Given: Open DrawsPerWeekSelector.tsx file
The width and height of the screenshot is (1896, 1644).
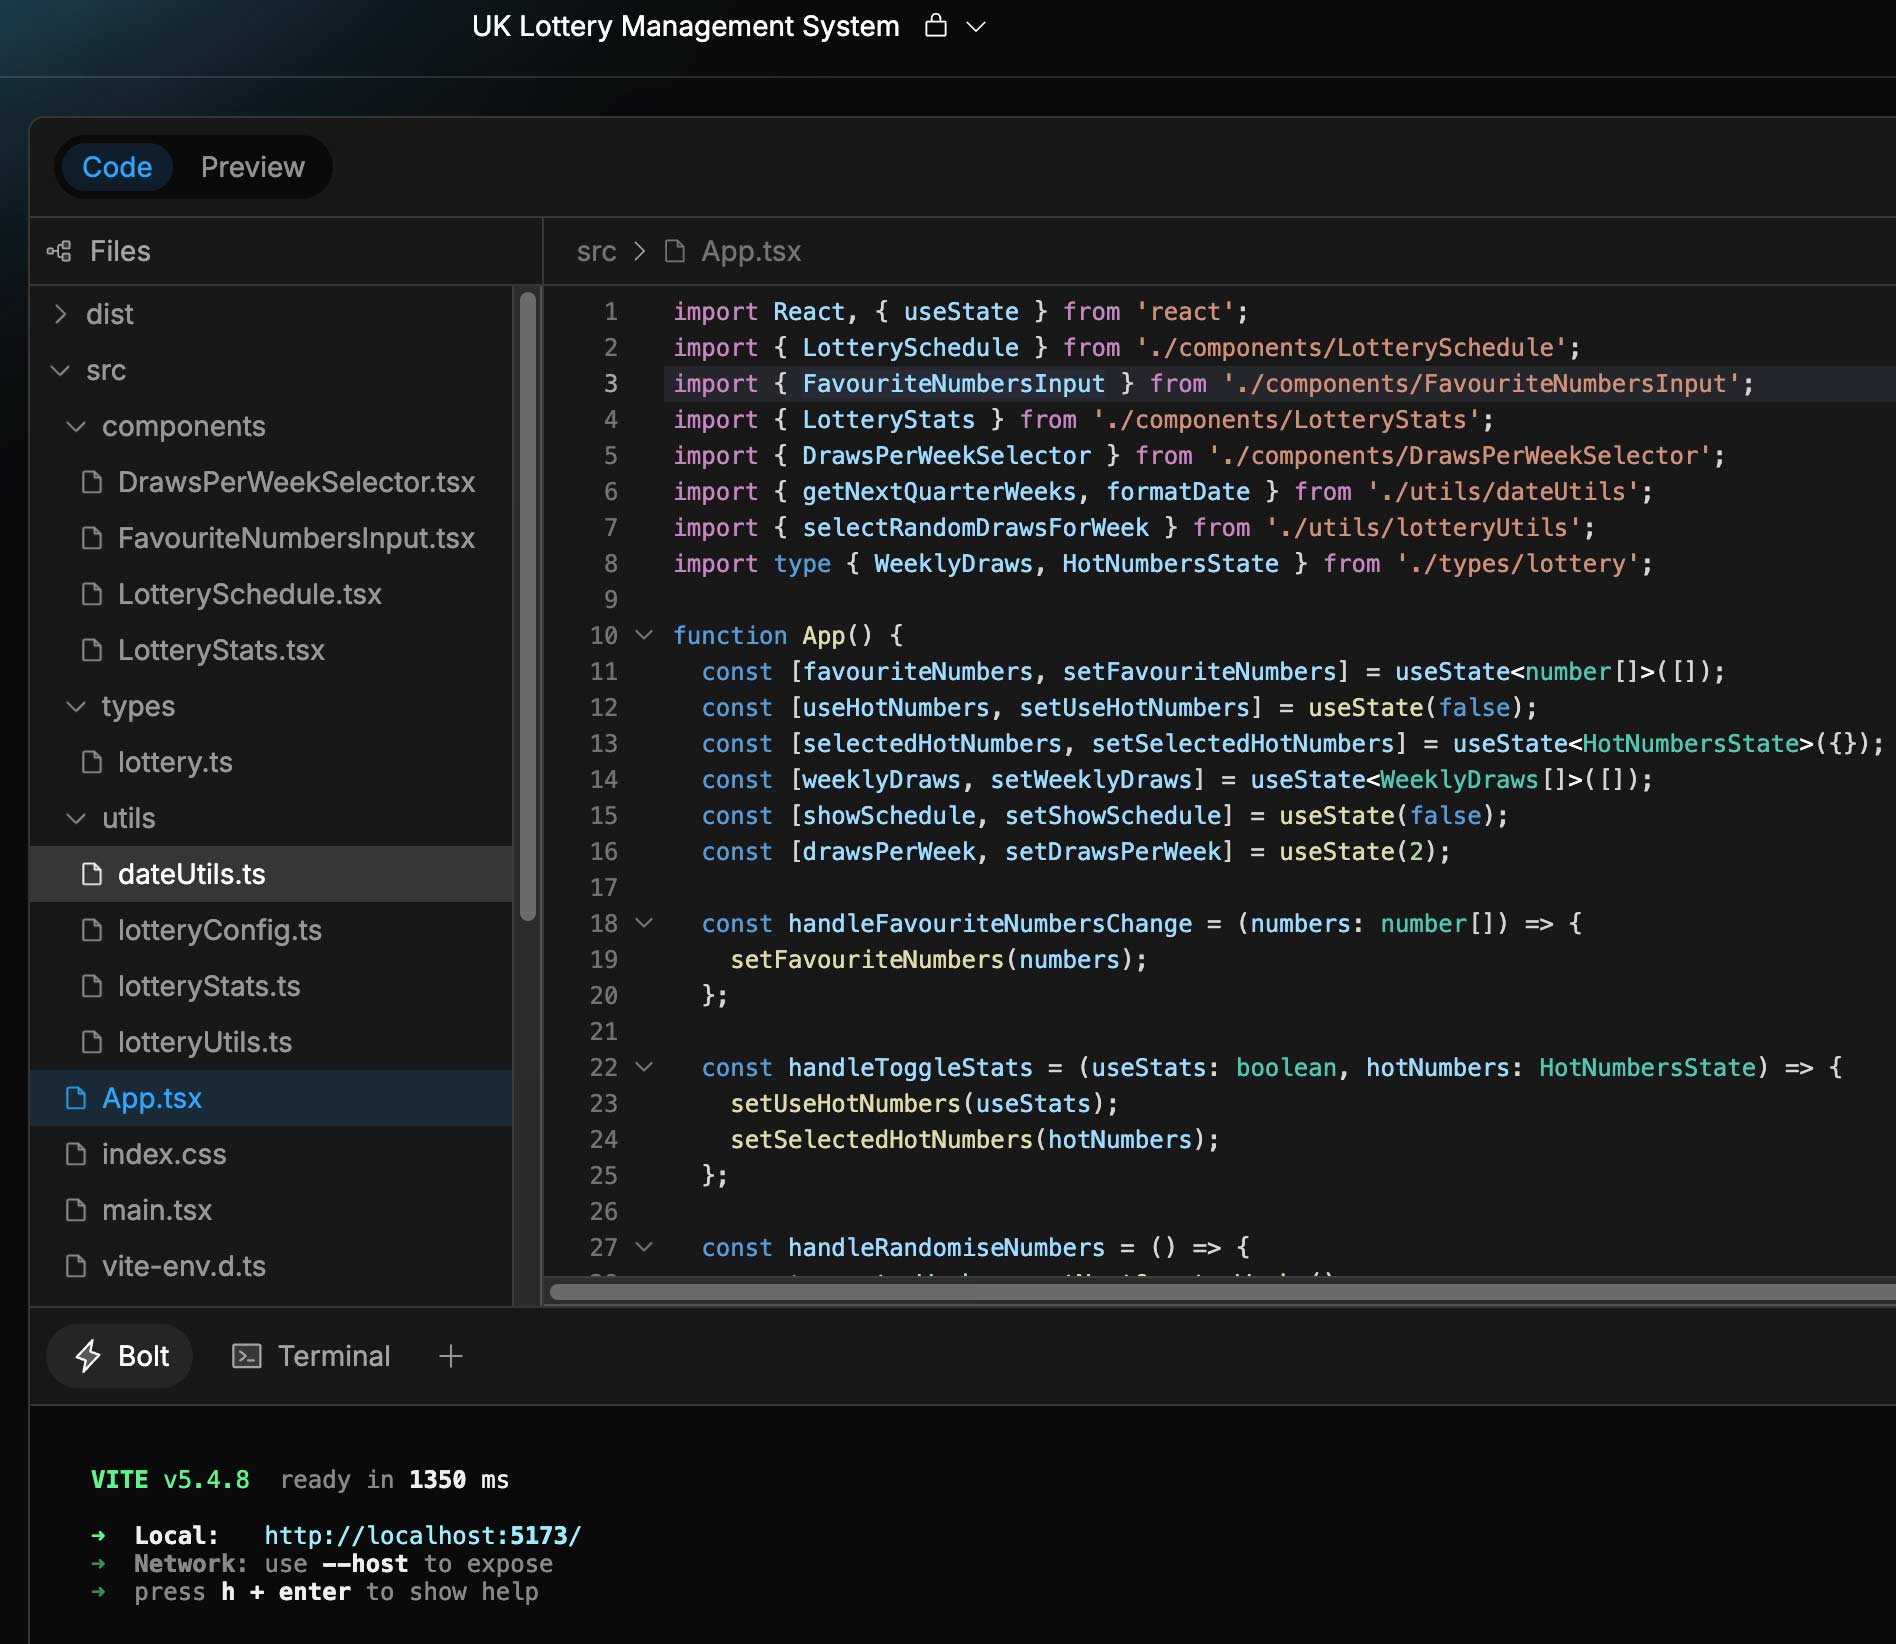Looking at the screenshot, I should 271,482.
